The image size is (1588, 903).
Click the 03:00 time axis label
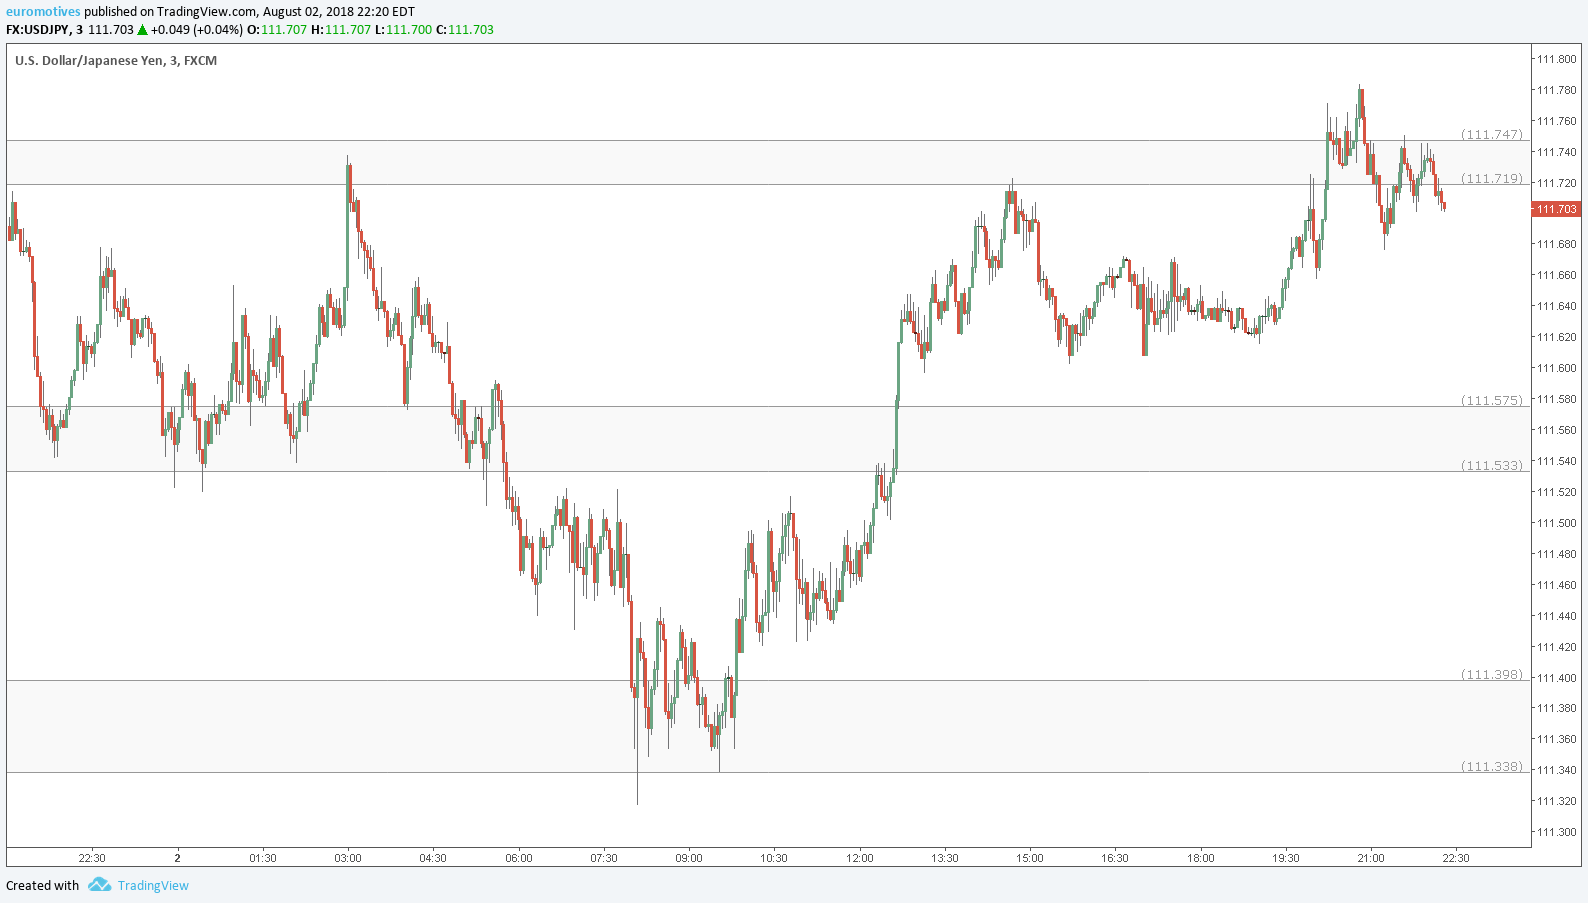click(x=348, y=858)
